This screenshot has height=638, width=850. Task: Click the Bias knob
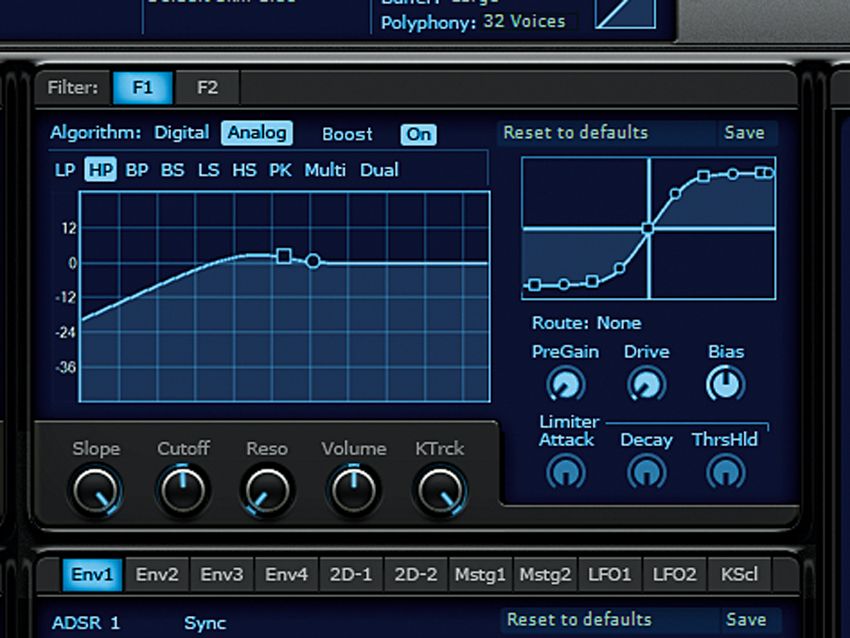point(724,383)
